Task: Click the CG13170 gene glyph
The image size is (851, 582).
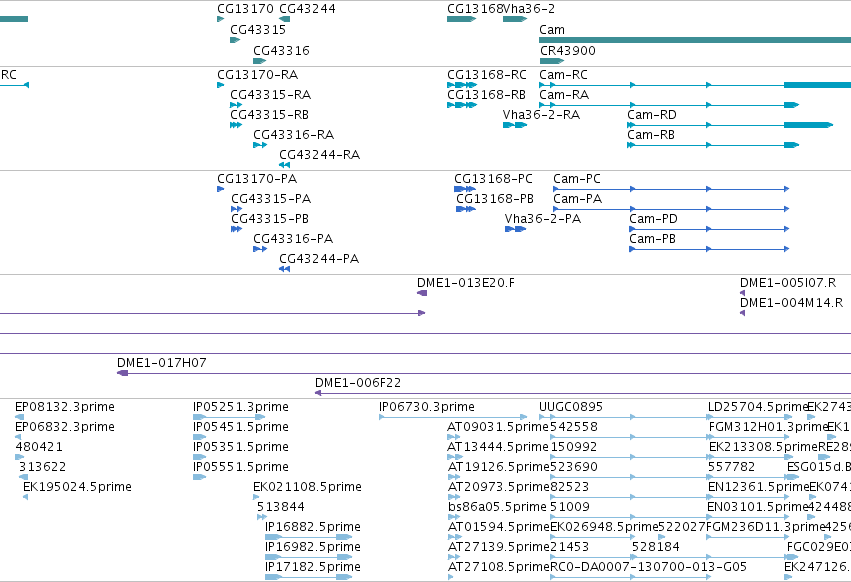Action: [x=220, y=19]
